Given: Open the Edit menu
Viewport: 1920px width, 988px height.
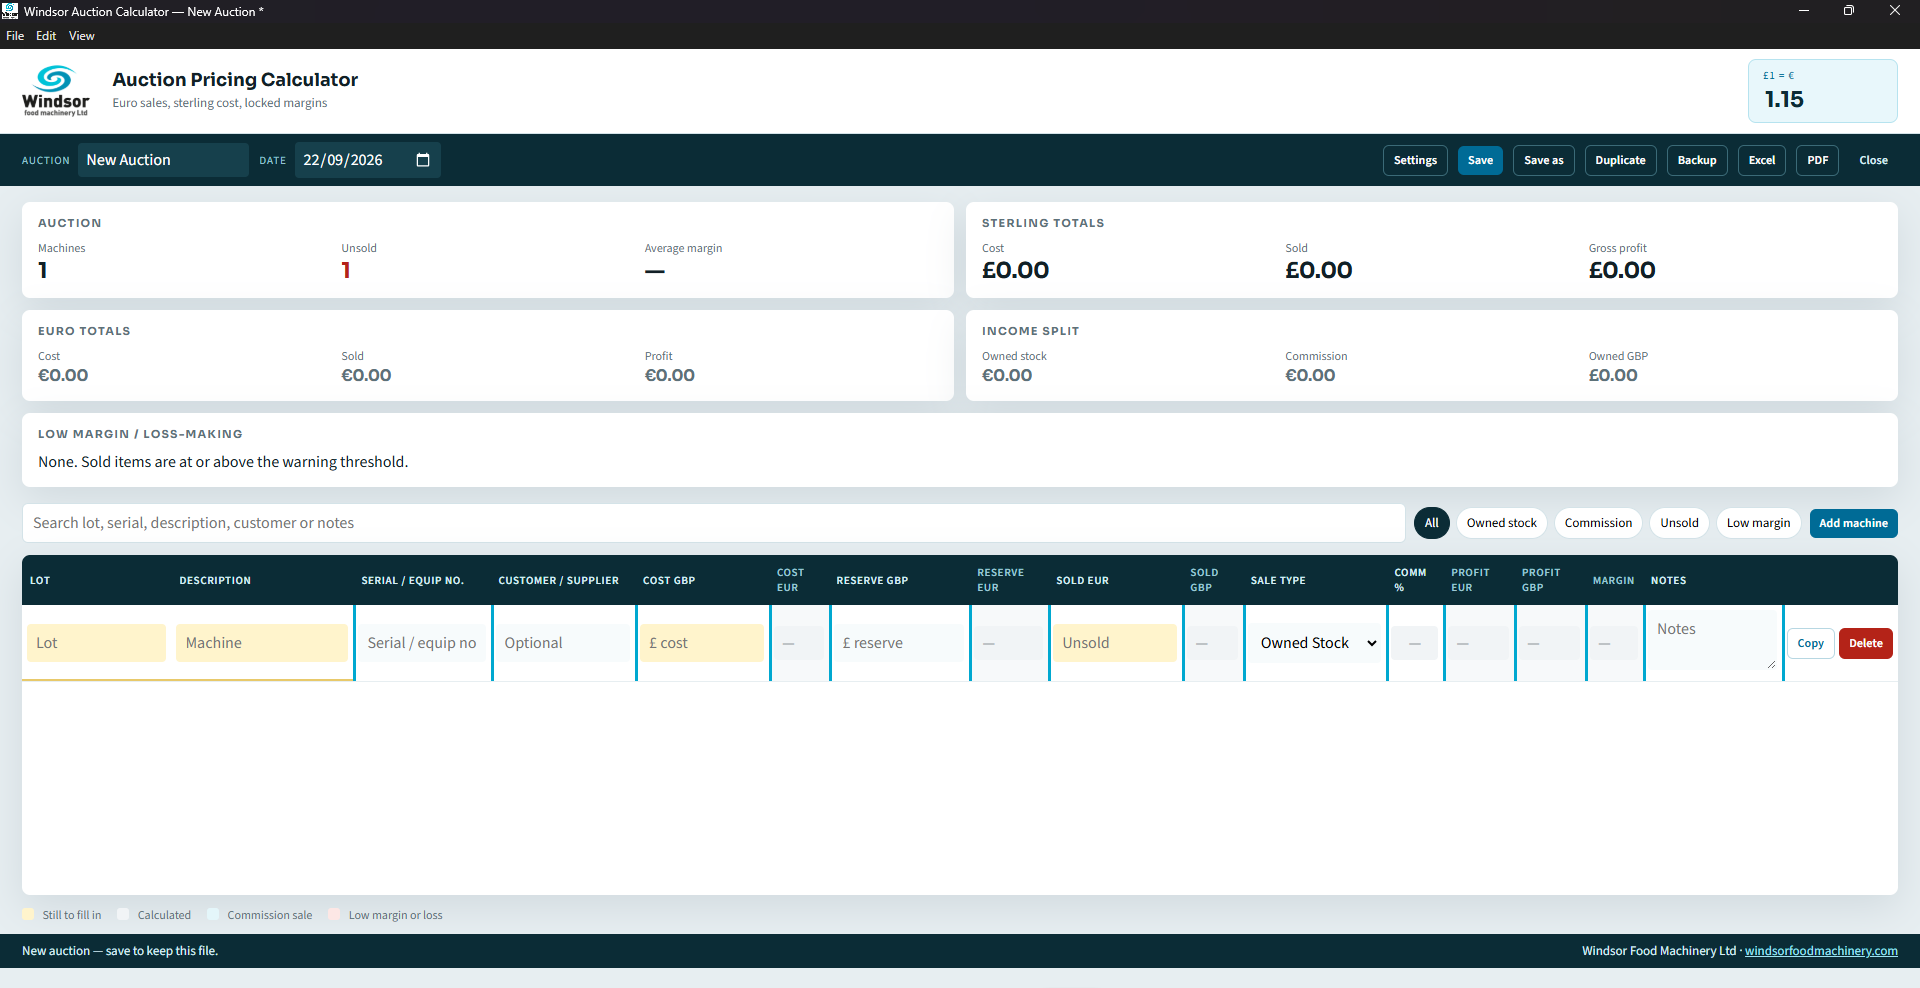Looking at the screenshot, I should point(46,36).
